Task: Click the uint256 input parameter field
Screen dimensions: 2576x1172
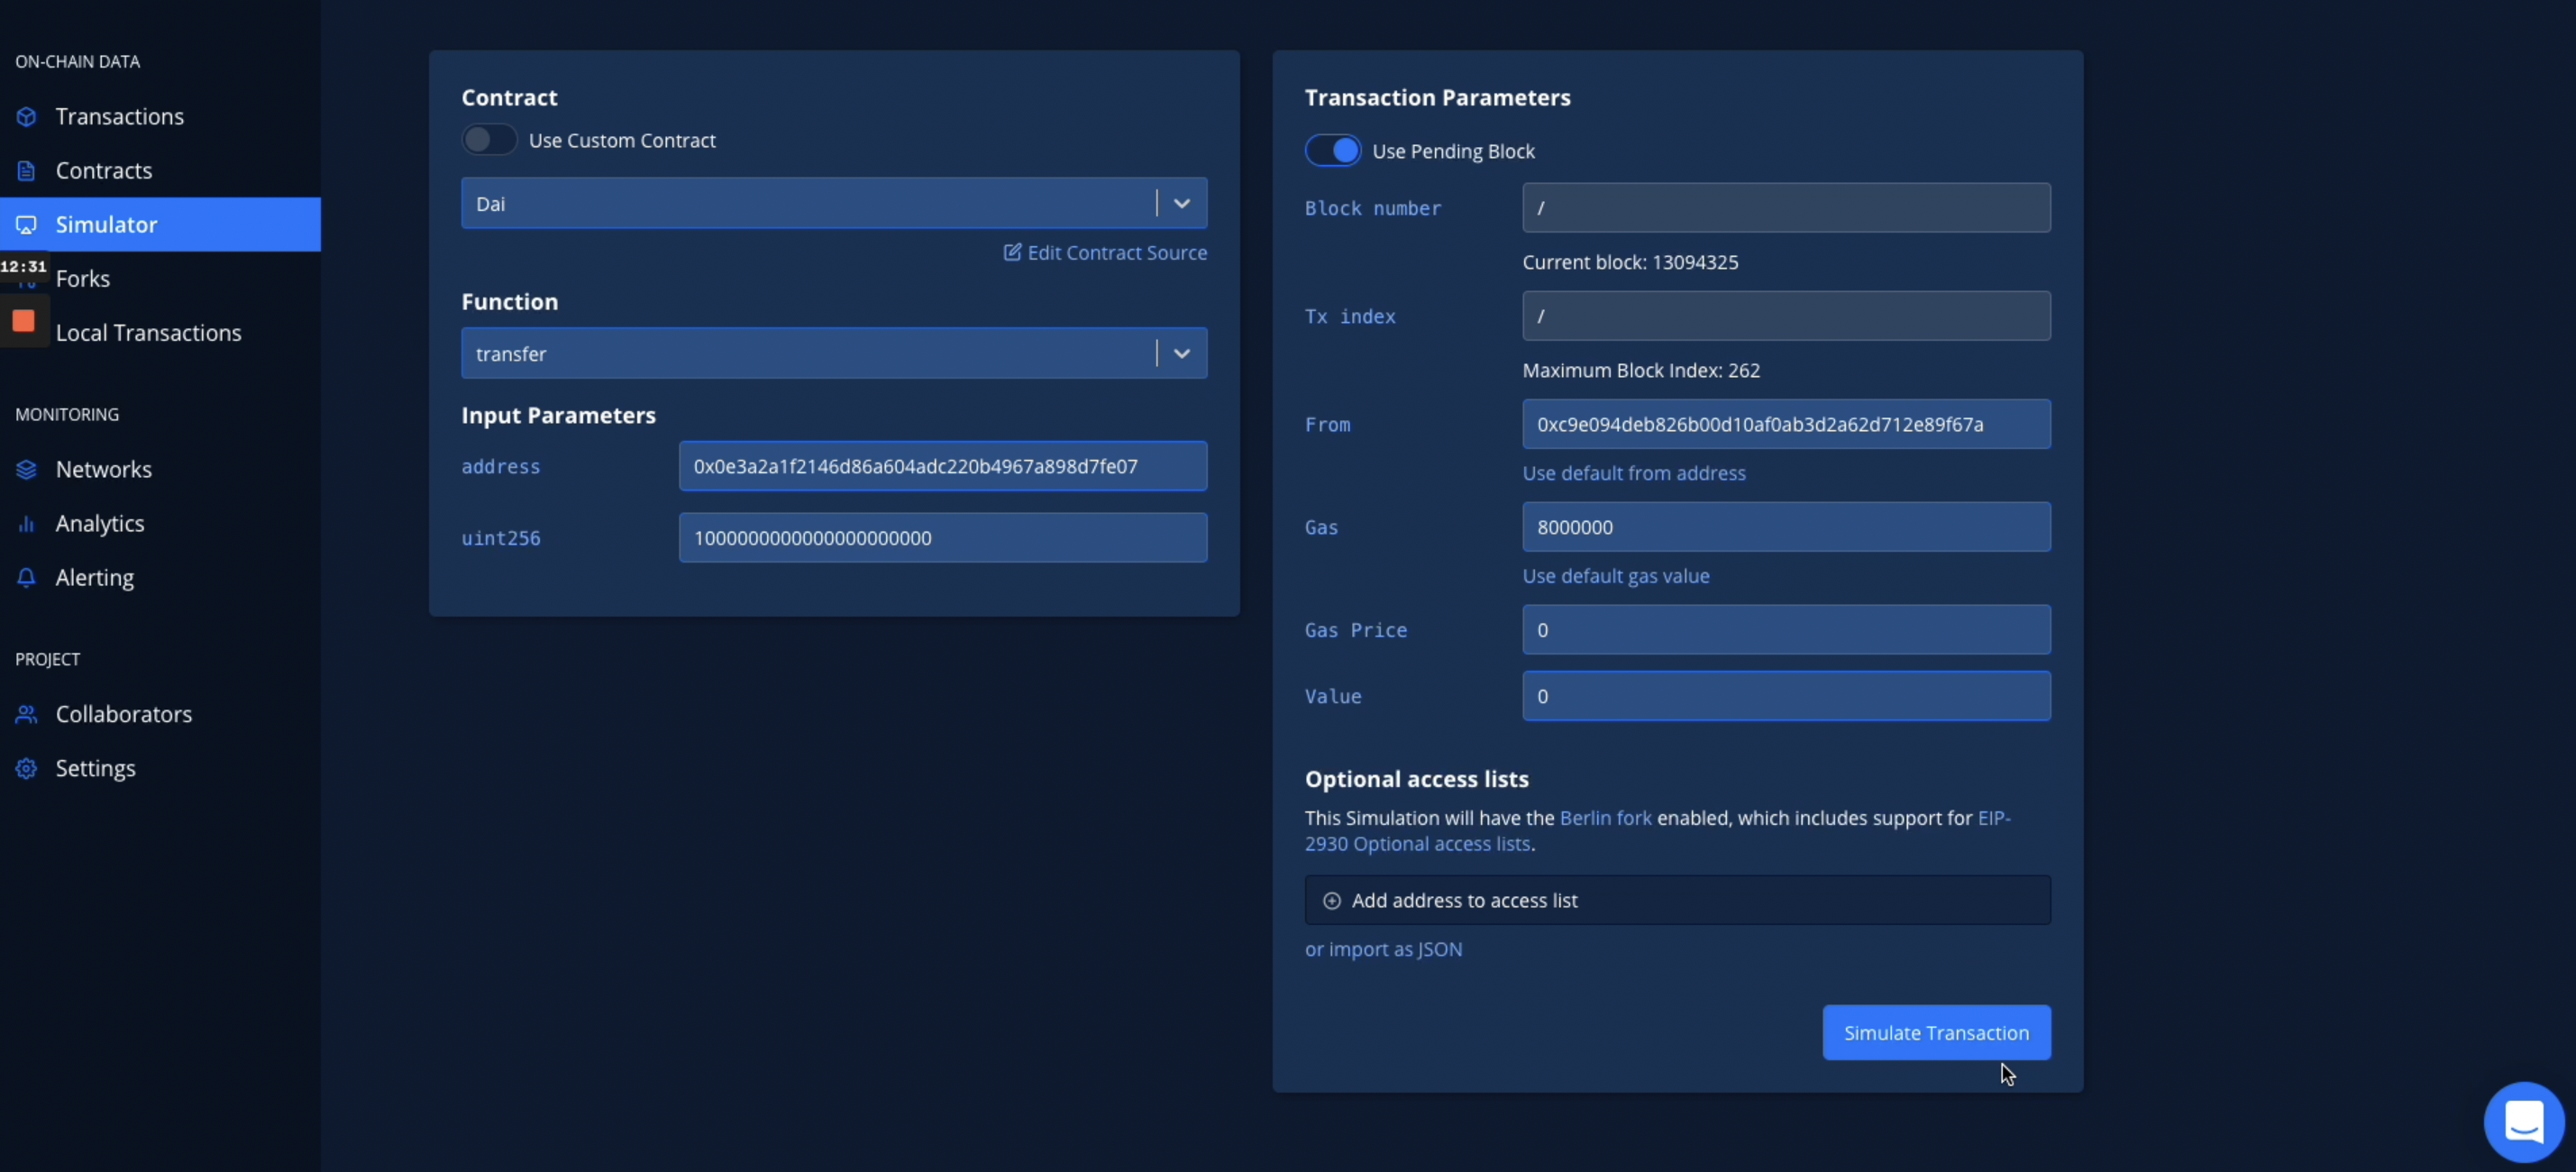Action: [942, 539]
